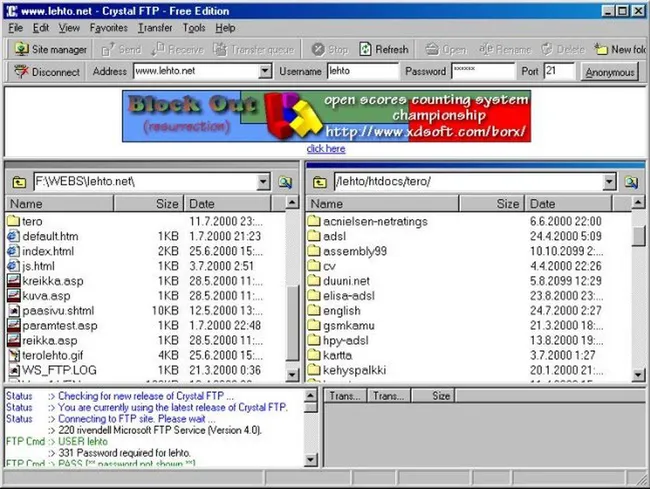Click the Crystal FTP title bar icon
The height and width of the screenshot is (489, 650).
point(12,11)
